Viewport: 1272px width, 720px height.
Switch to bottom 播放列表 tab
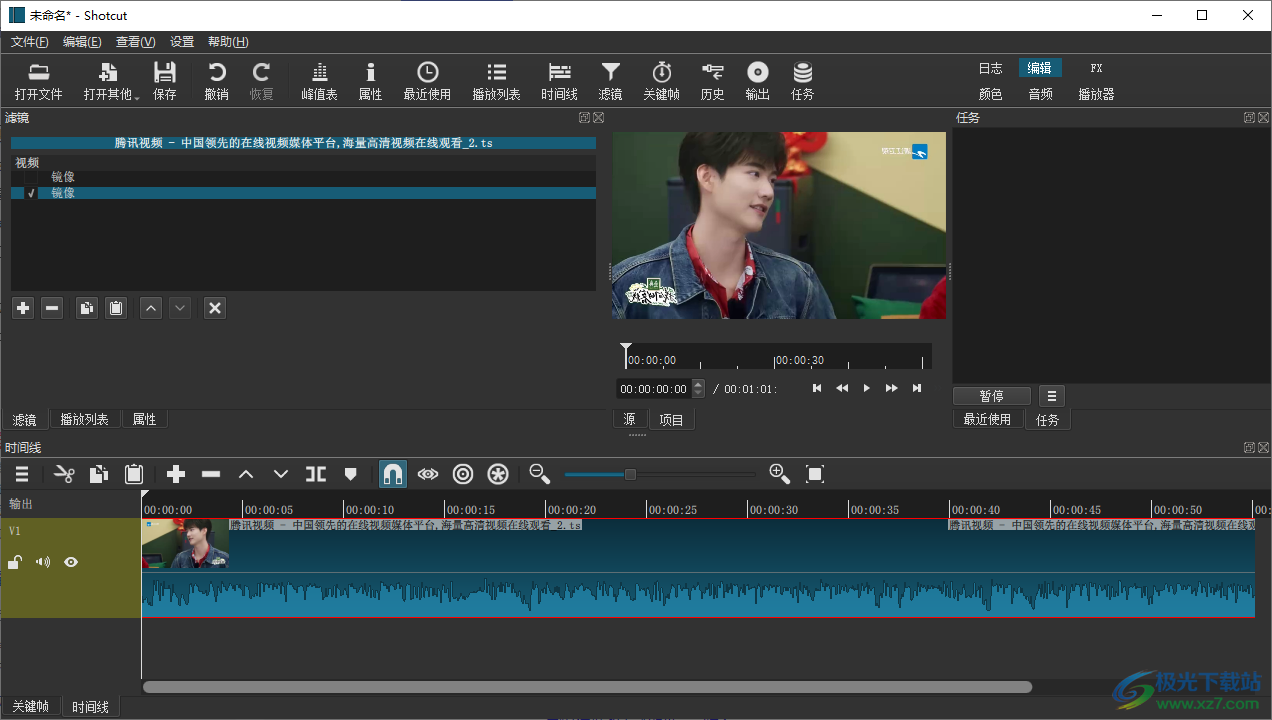[85, 419]
